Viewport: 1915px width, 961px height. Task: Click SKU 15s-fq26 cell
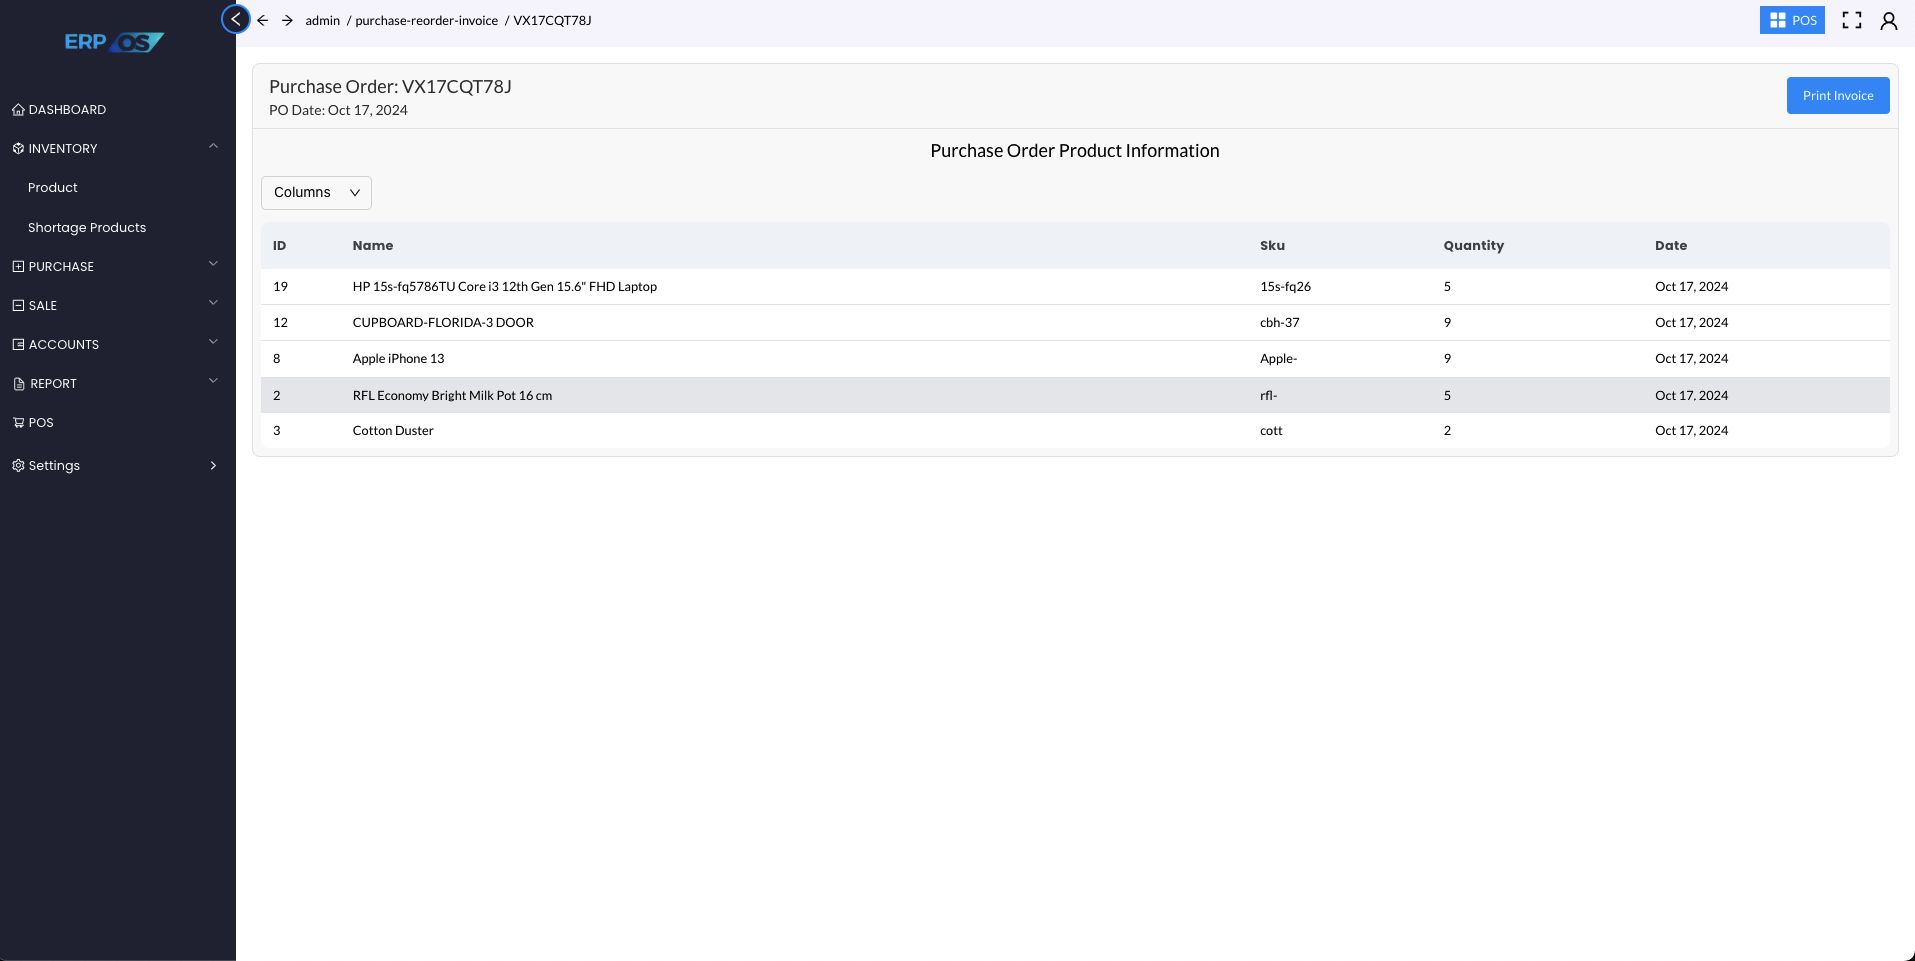(1285, 287)
